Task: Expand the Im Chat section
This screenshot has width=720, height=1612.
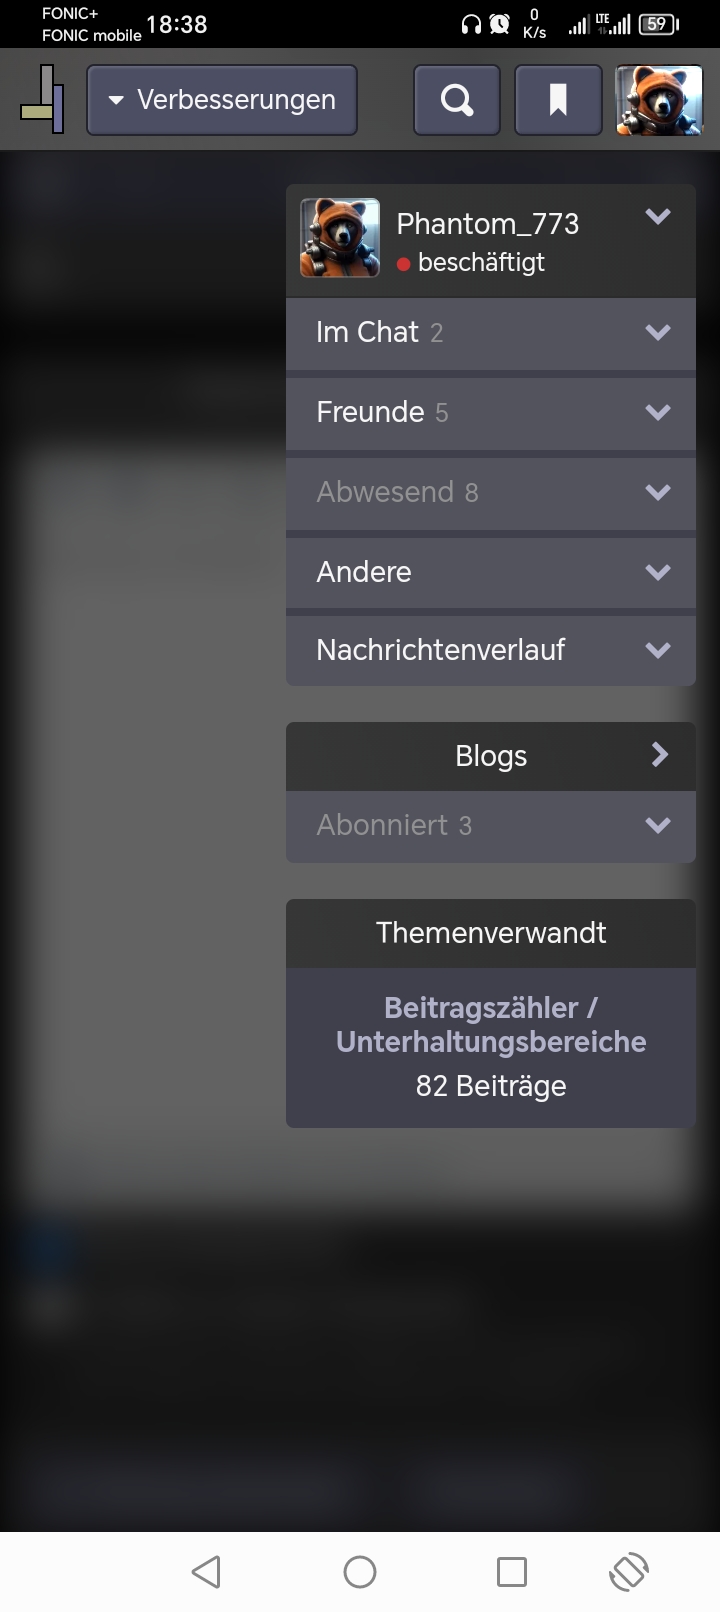Action: coord(491,333)
